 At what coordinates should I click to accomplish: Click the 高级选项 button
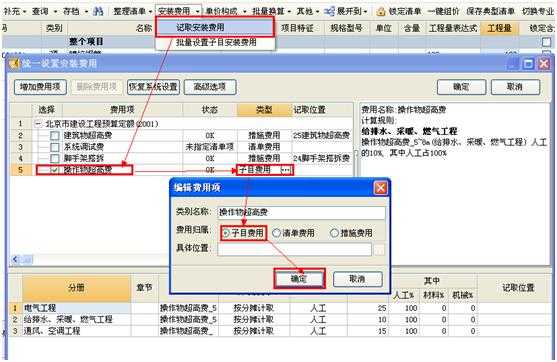(x=210, y=87)
